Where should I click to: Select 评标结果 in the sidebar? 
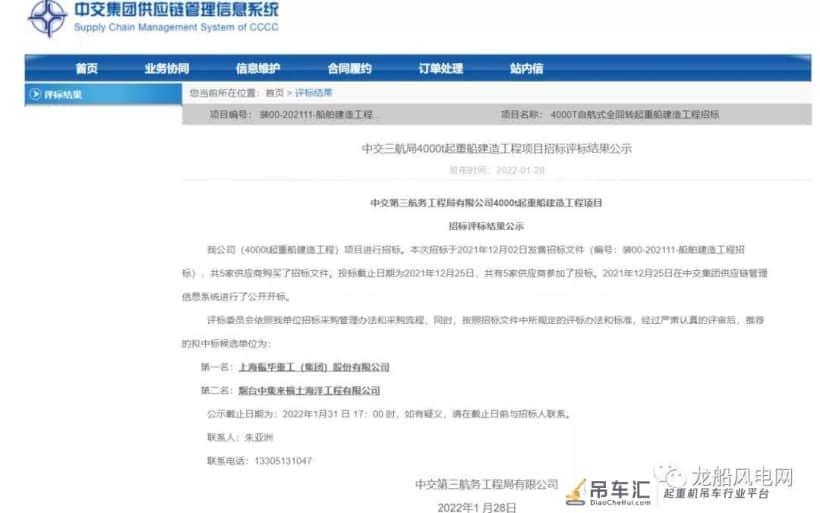[63, 95]
